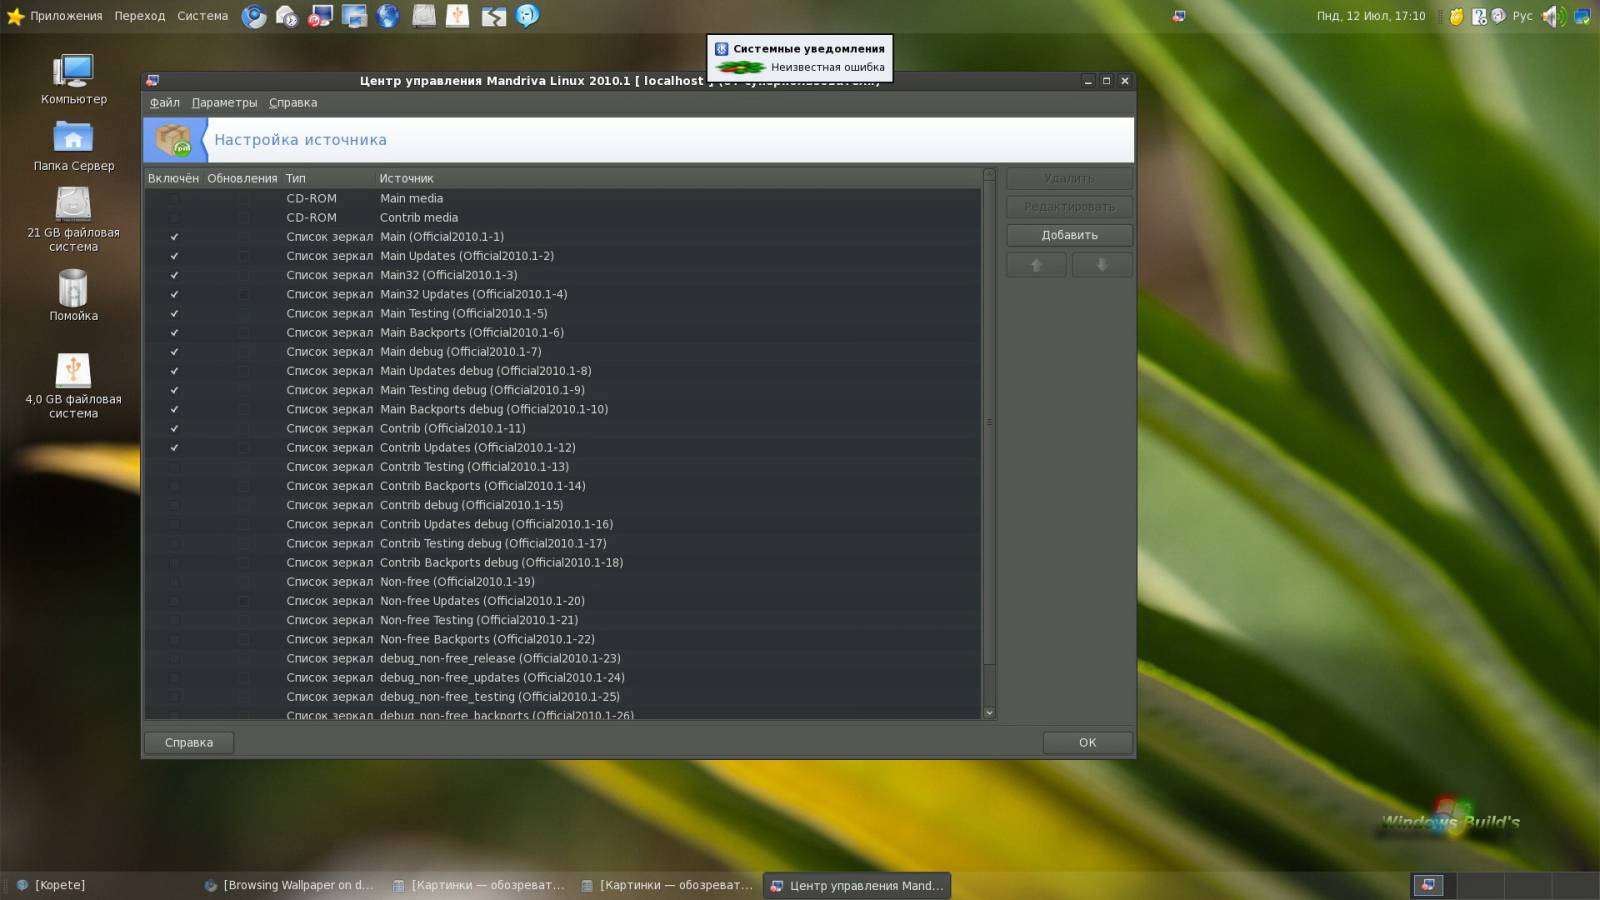
Task: Select debug_non-free_release (Official2010.1-23) row
Action: click(x=562, y=658)
